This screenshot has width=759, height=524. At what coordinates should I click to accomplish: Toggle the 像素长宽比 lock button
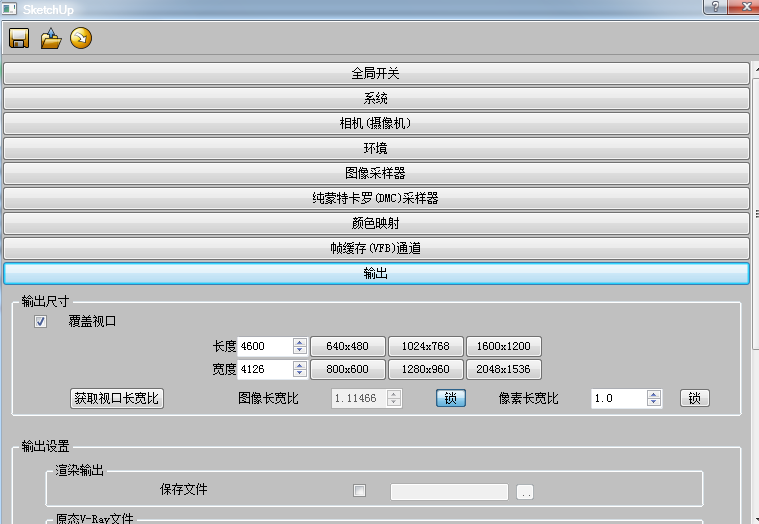coord(695,398)
